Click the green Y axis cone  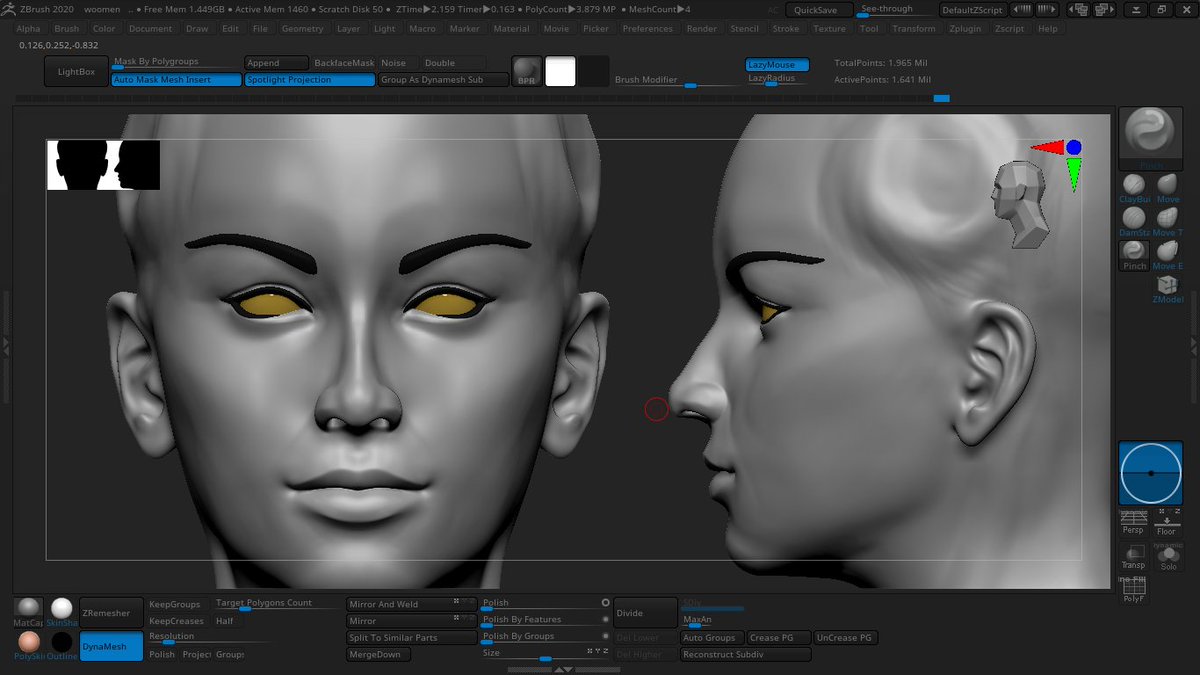pos(1074,175)
